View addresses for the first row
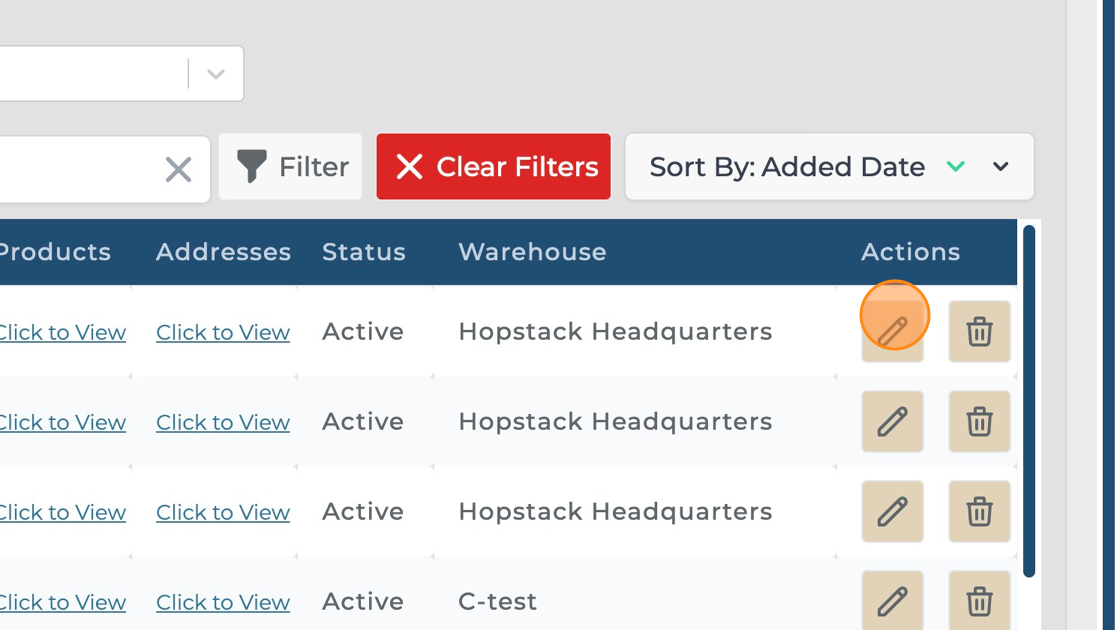Image resolution: width=1120 pixels, height=630 pixels. point(223,332)
